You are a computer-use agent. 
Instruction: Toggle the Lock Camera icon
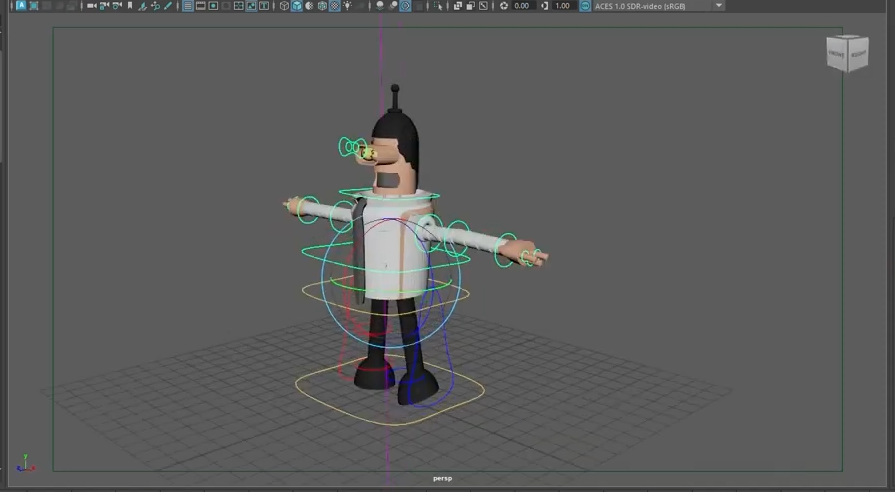(104, 6)
